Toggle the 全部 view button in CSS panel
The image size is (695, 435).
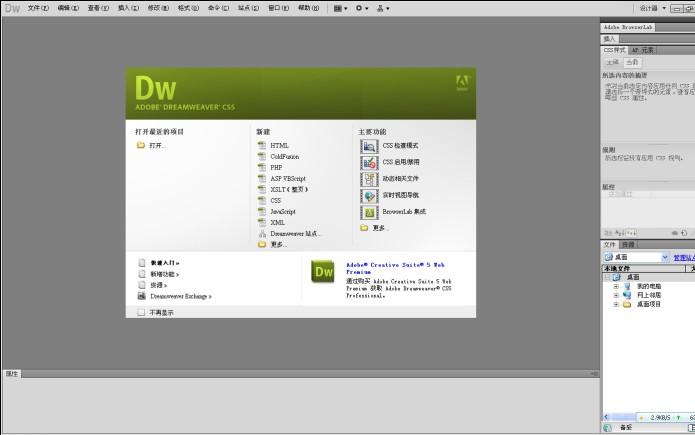click(613, 62)
